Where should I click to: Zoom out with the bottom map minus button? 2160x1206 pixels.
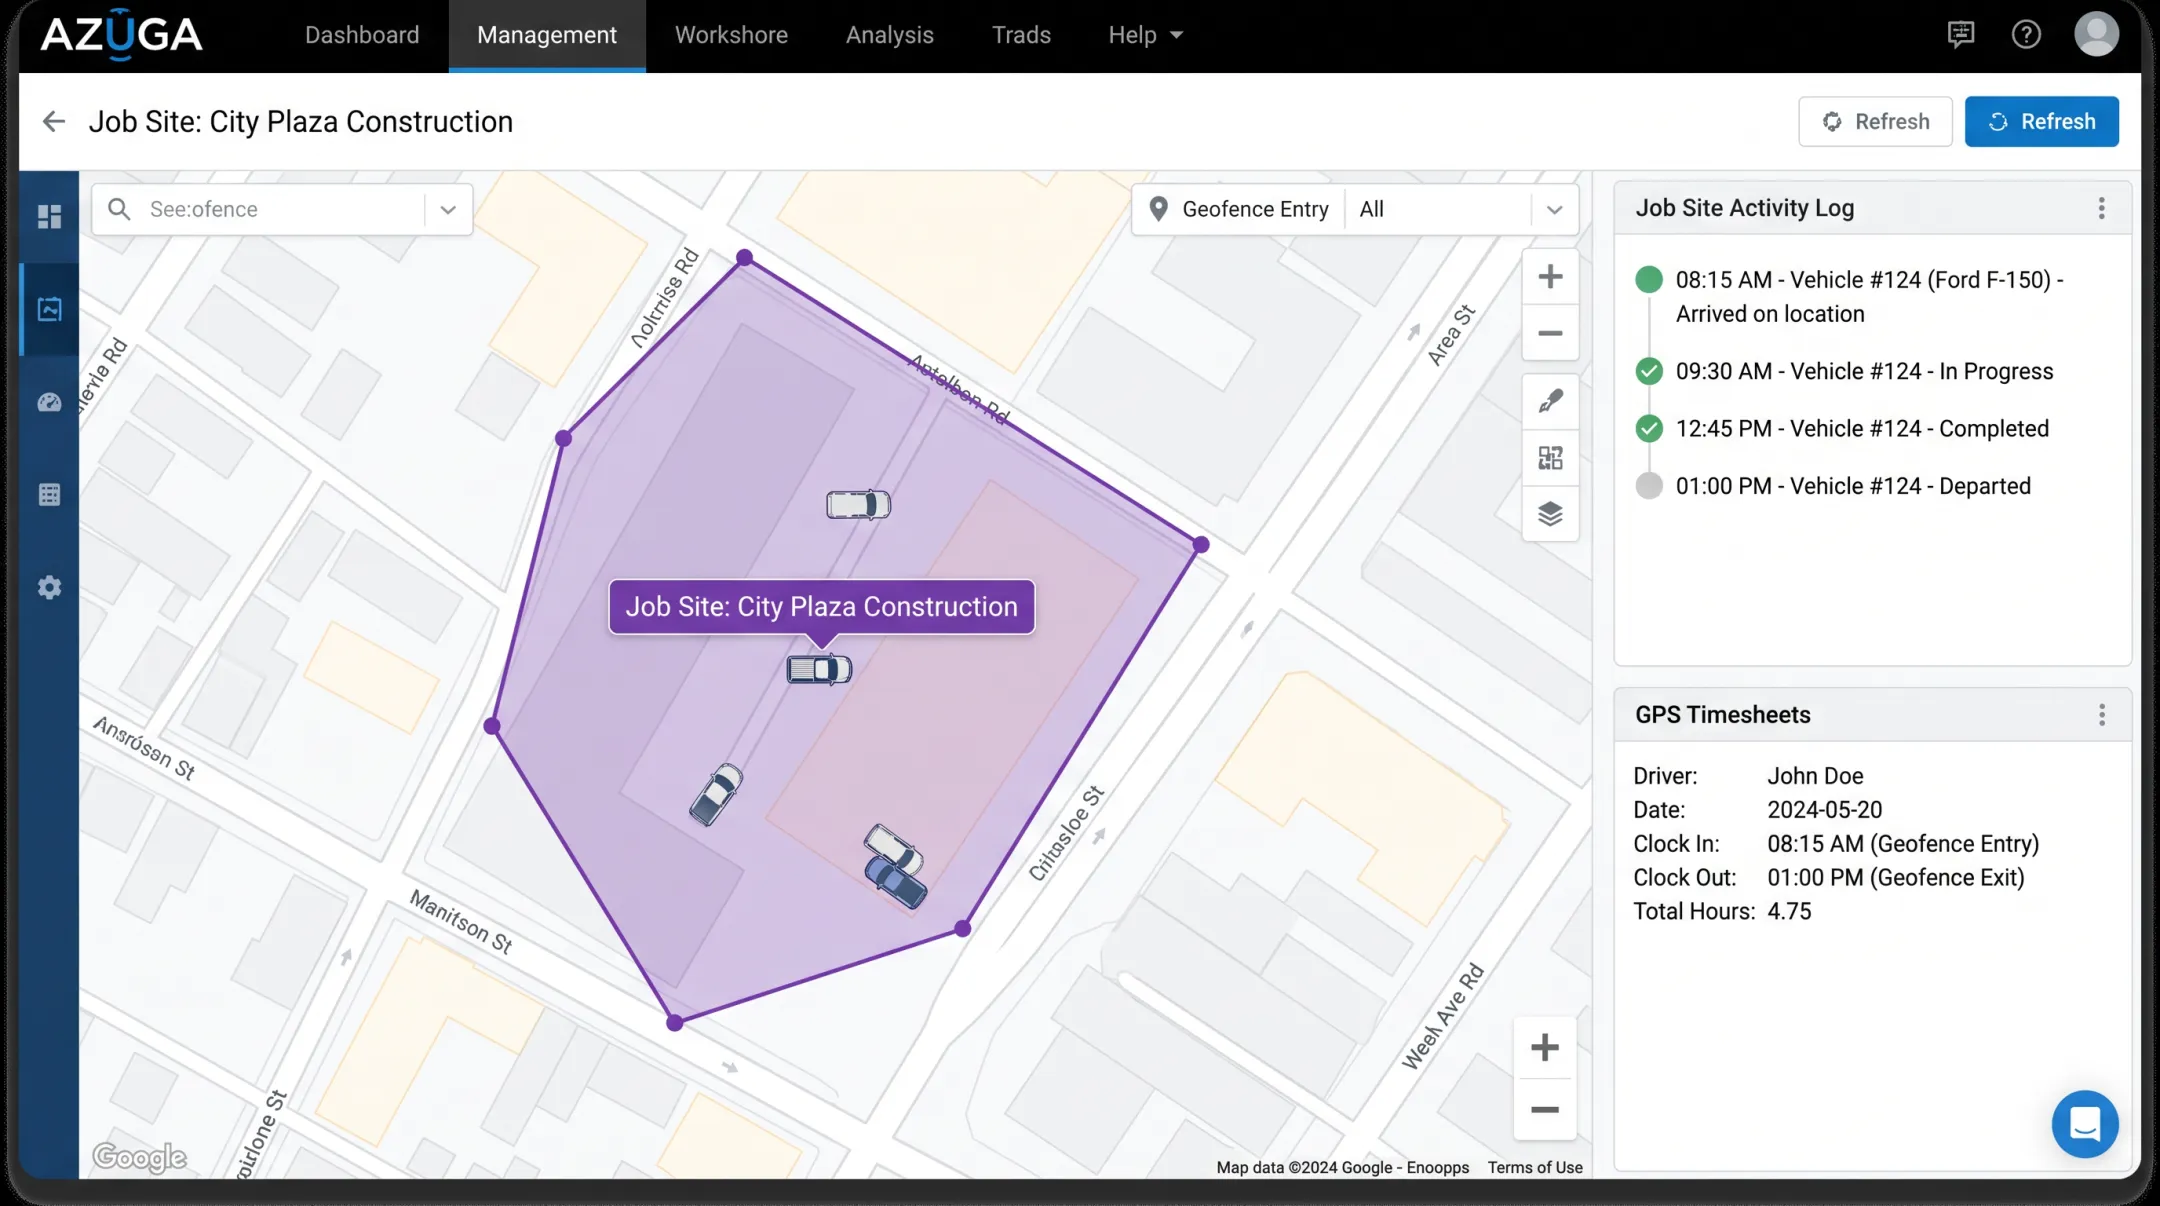pos(1545,1109)
